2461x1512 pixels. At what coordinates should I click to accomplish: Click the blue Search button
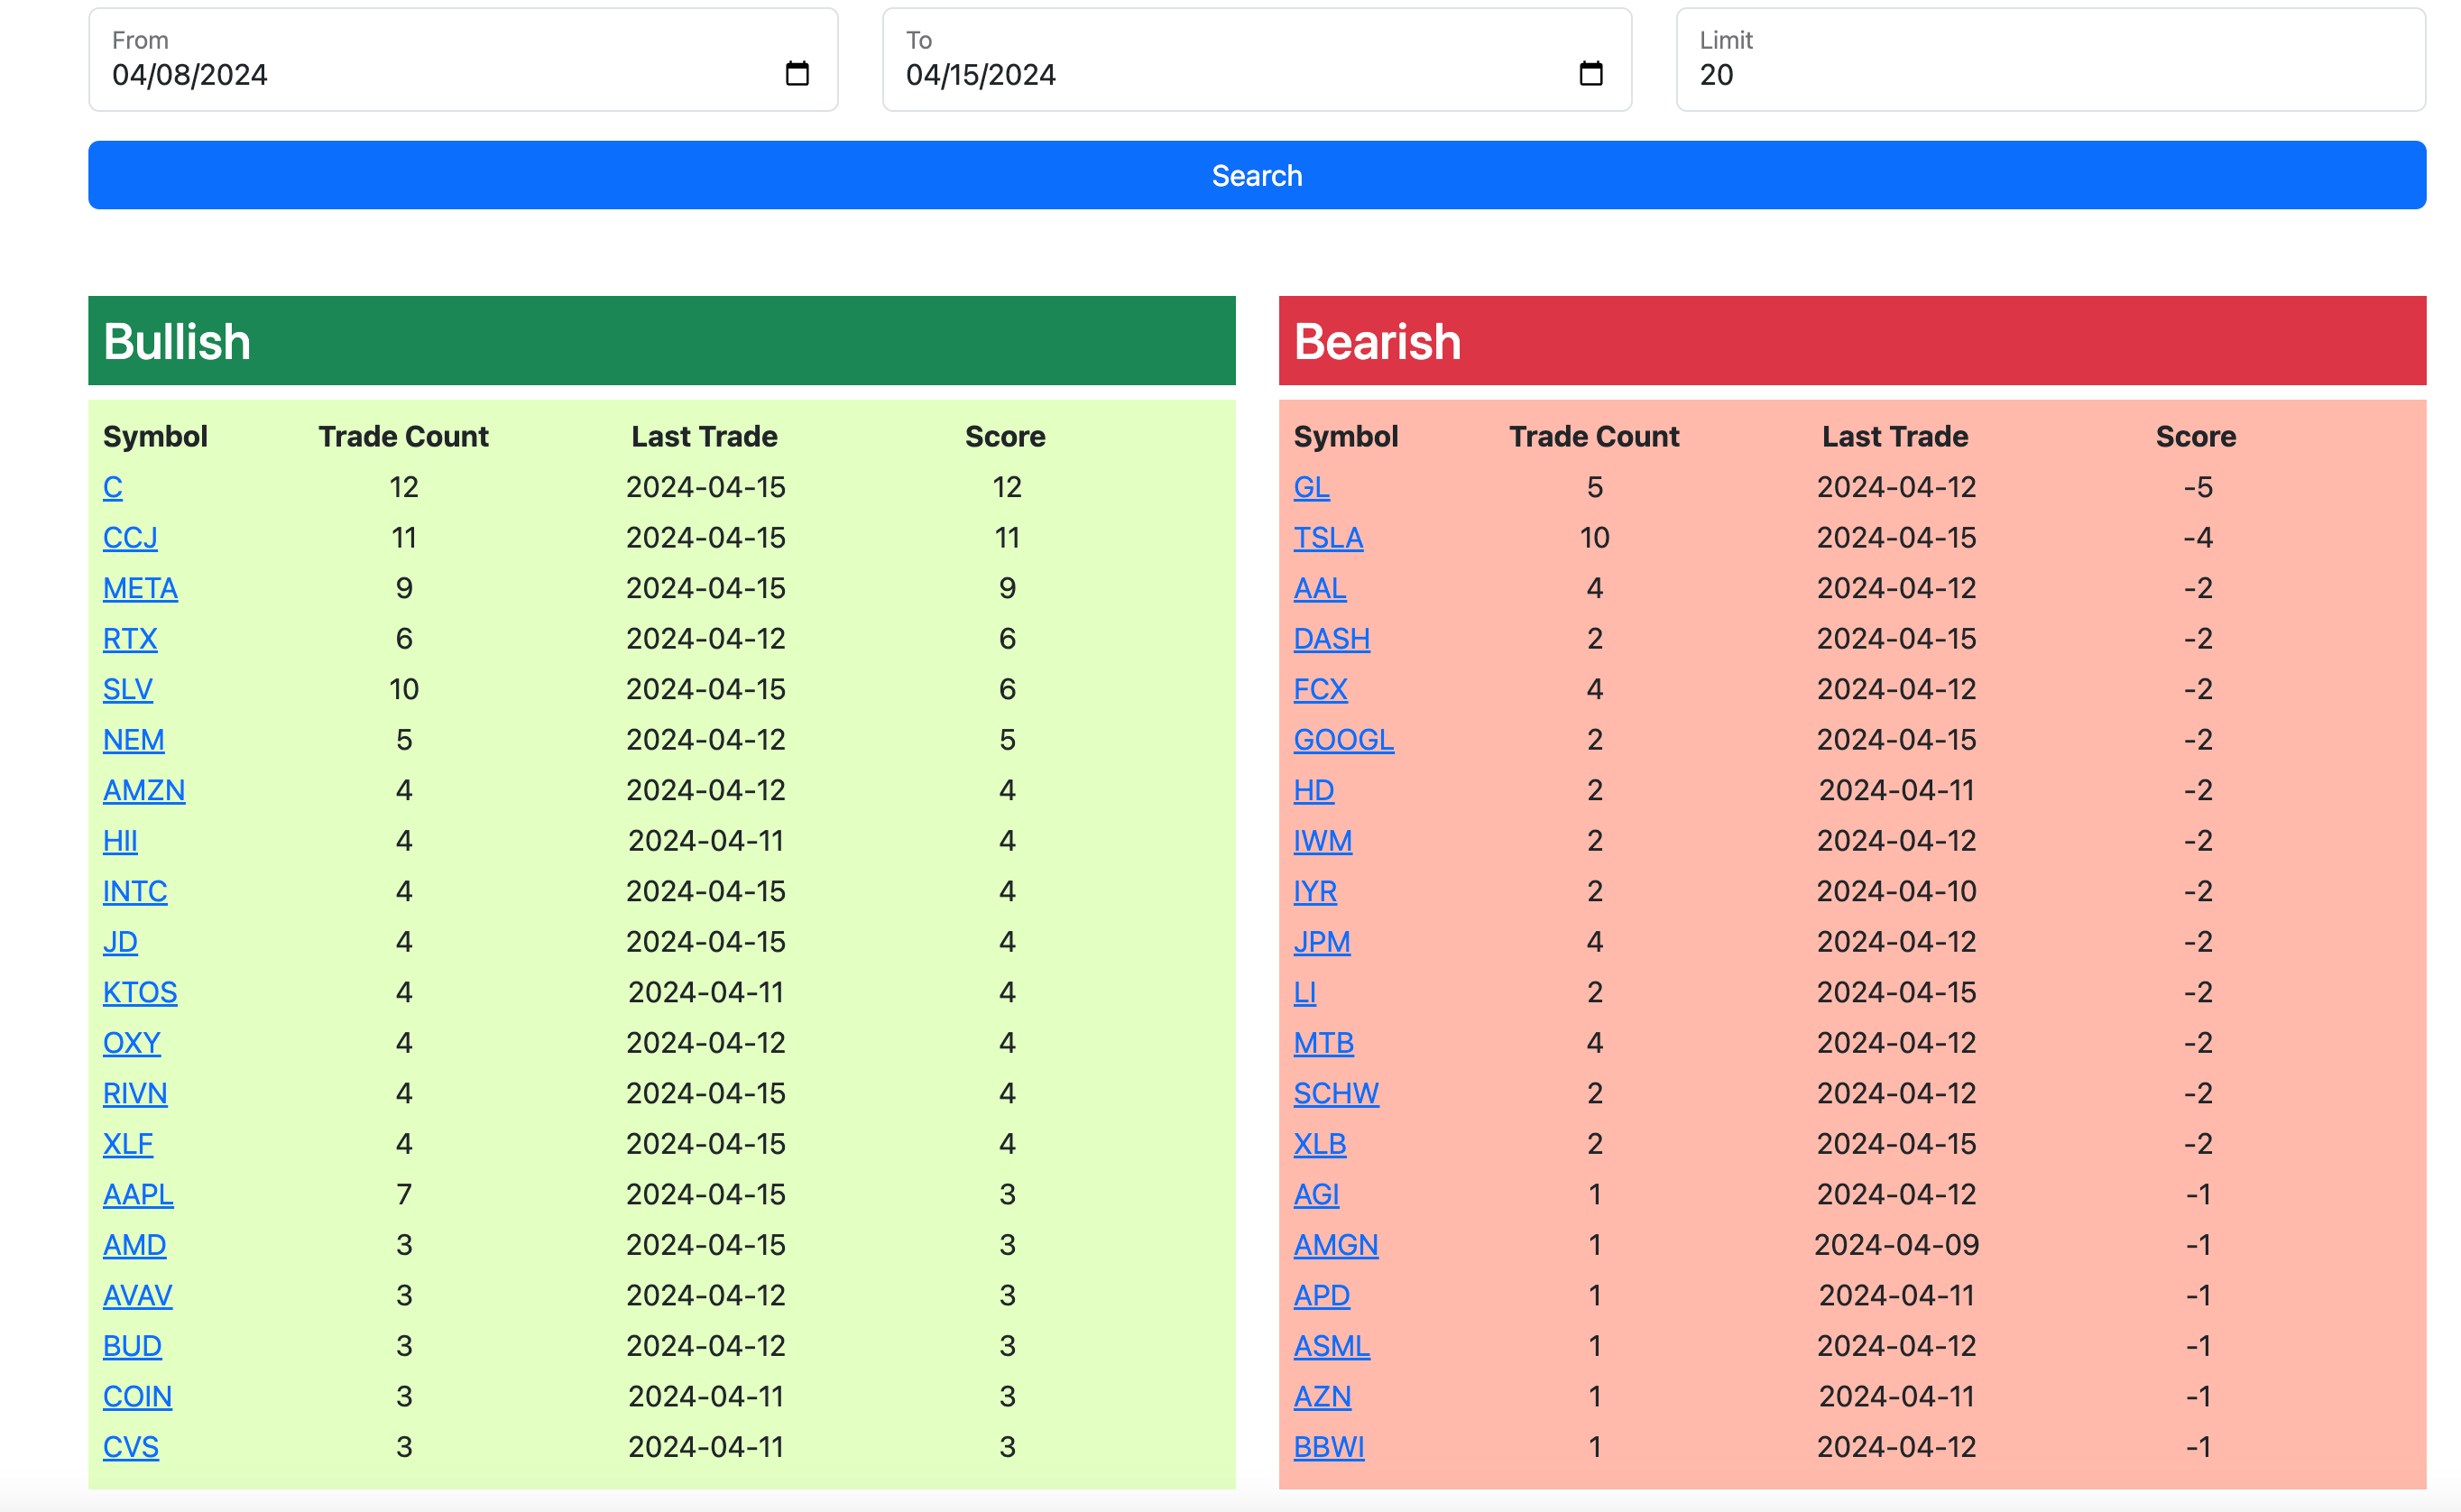(1257, 175)
